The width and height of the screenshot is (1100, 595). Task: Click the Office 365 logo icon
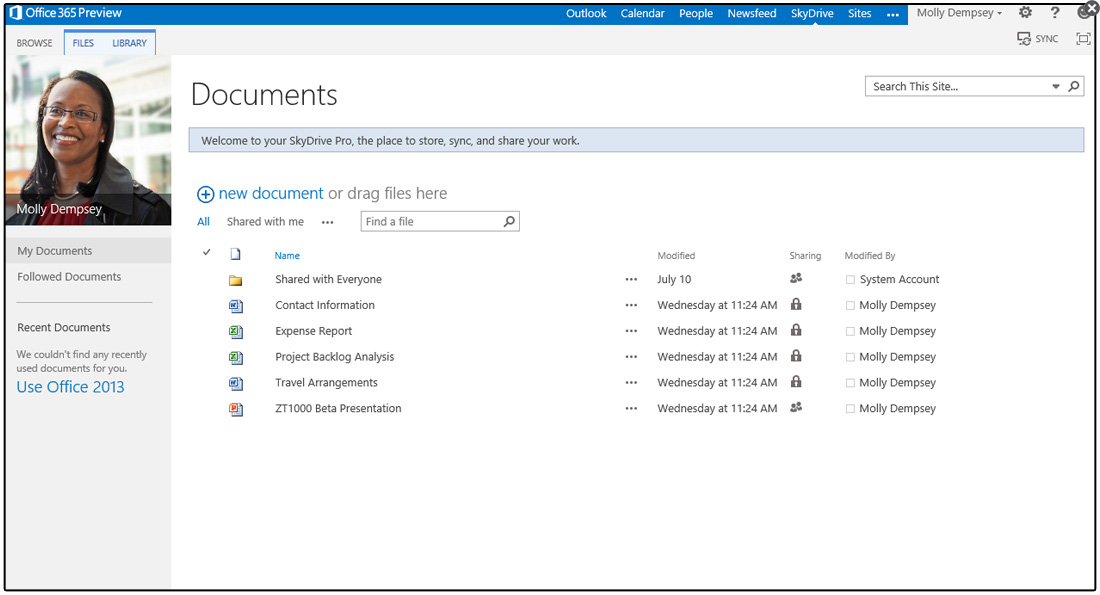[x=15, y=13]
